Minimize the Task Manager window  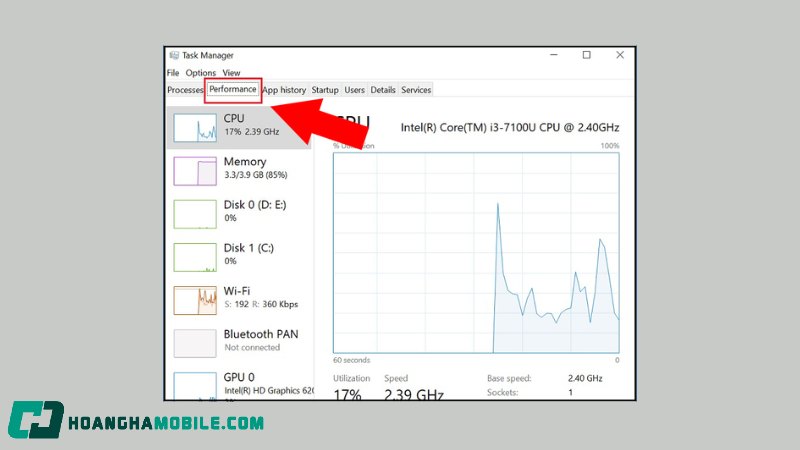pyautogui.click(x=554, y=55)
